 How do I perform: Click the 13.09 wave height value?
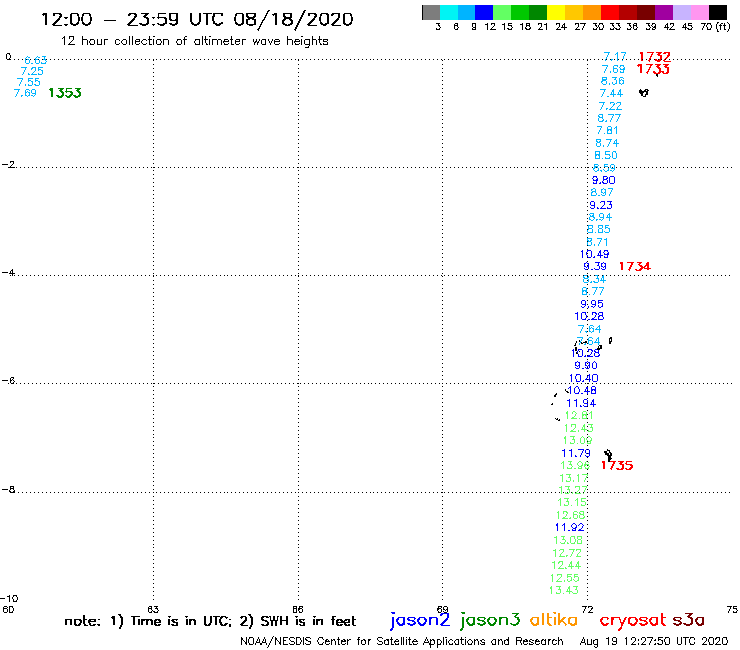(578, 440)
